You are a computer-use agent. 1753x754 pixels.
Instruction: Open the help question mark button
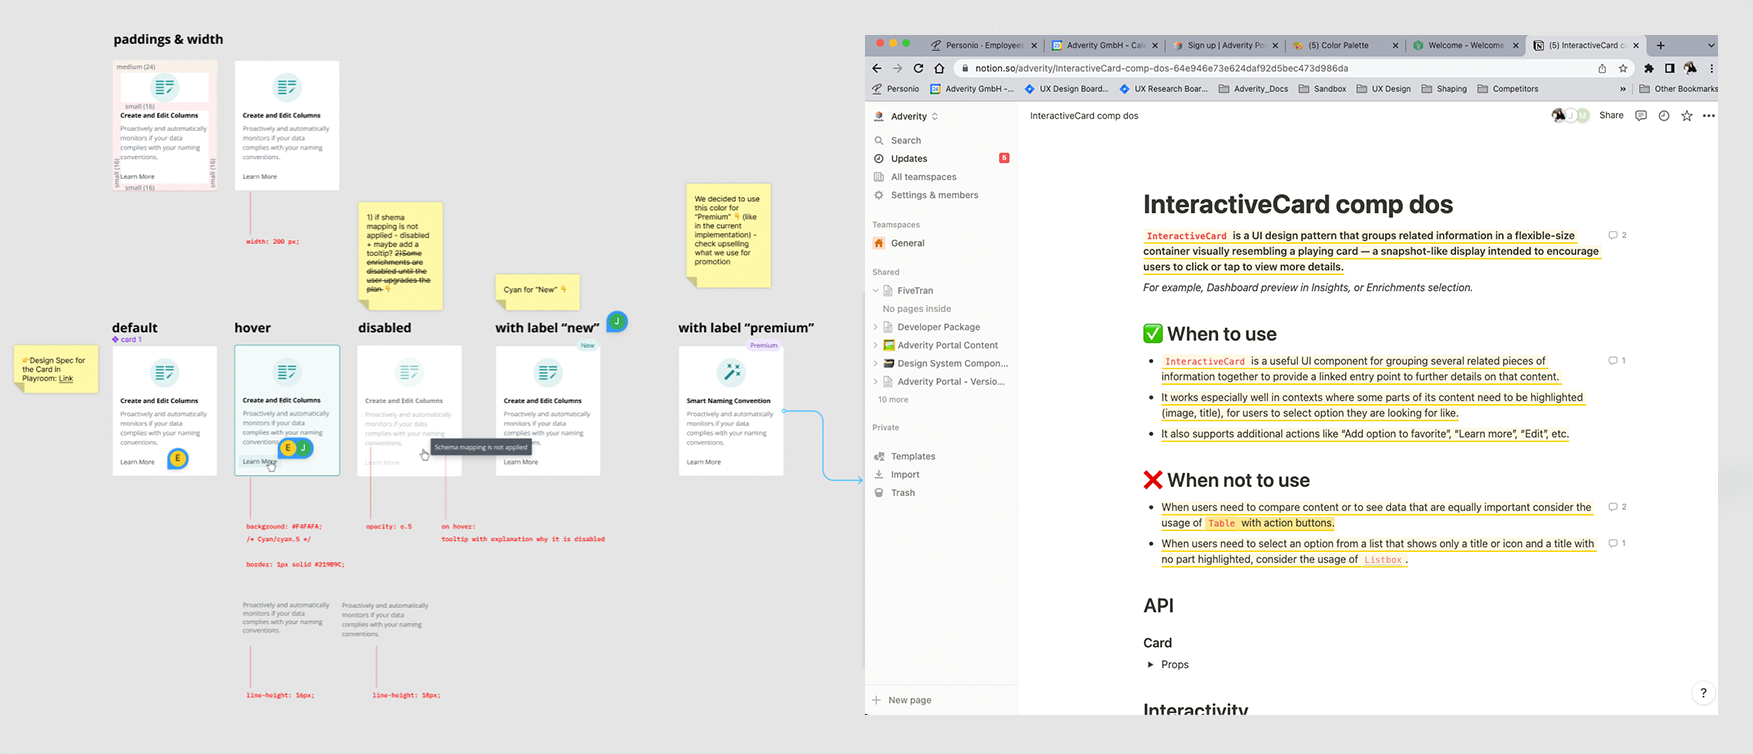tap(1703, 692)
